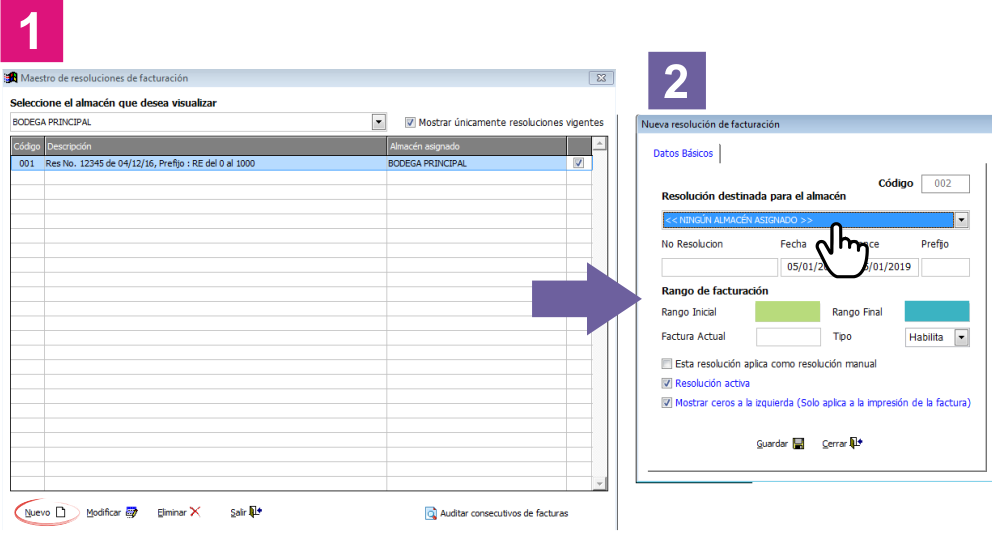Enable Esta resolución aplica como resolución manual

(x=666, y=364)
